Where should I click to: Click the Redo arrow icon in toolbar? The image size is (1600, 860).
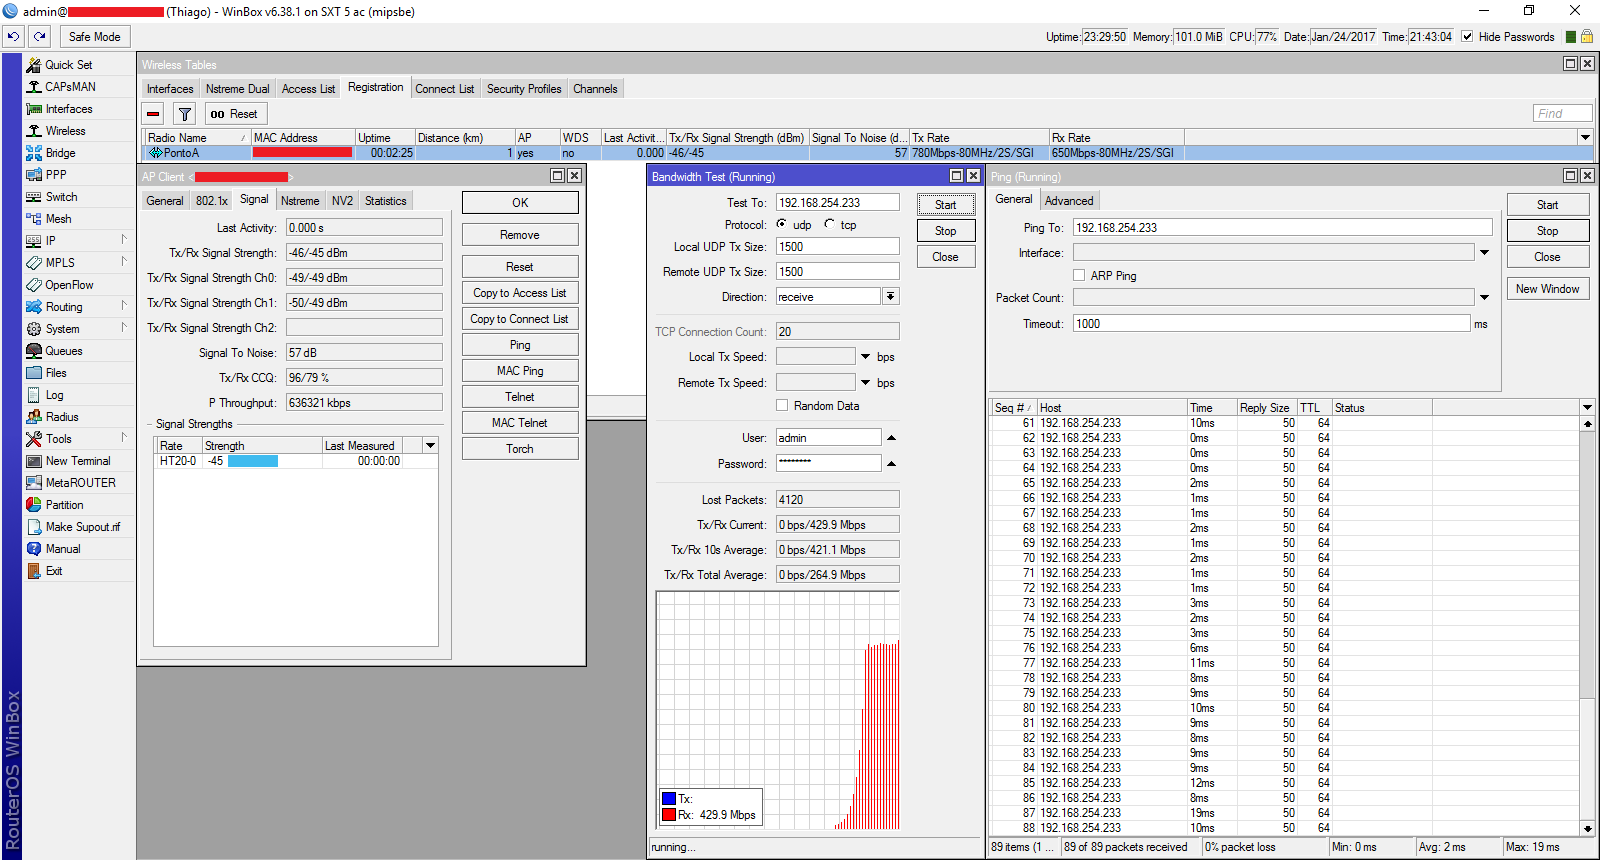click(x=40, y=36)
